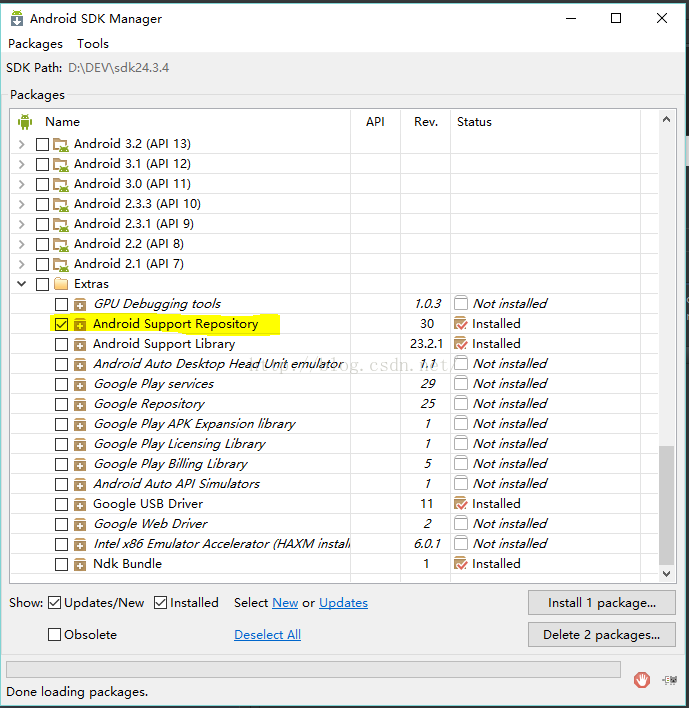Click Delete 2 packages button

pos(602,634)
